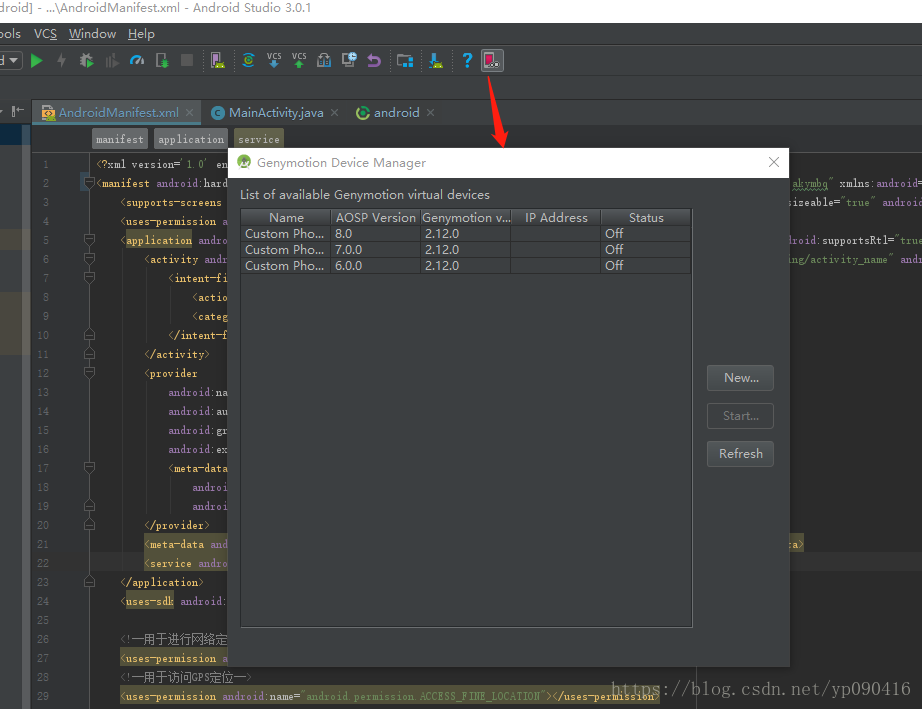Click VCS Commit up-arrow icon
This screenshot has height=709, width=922.
[x=299, y=60]
